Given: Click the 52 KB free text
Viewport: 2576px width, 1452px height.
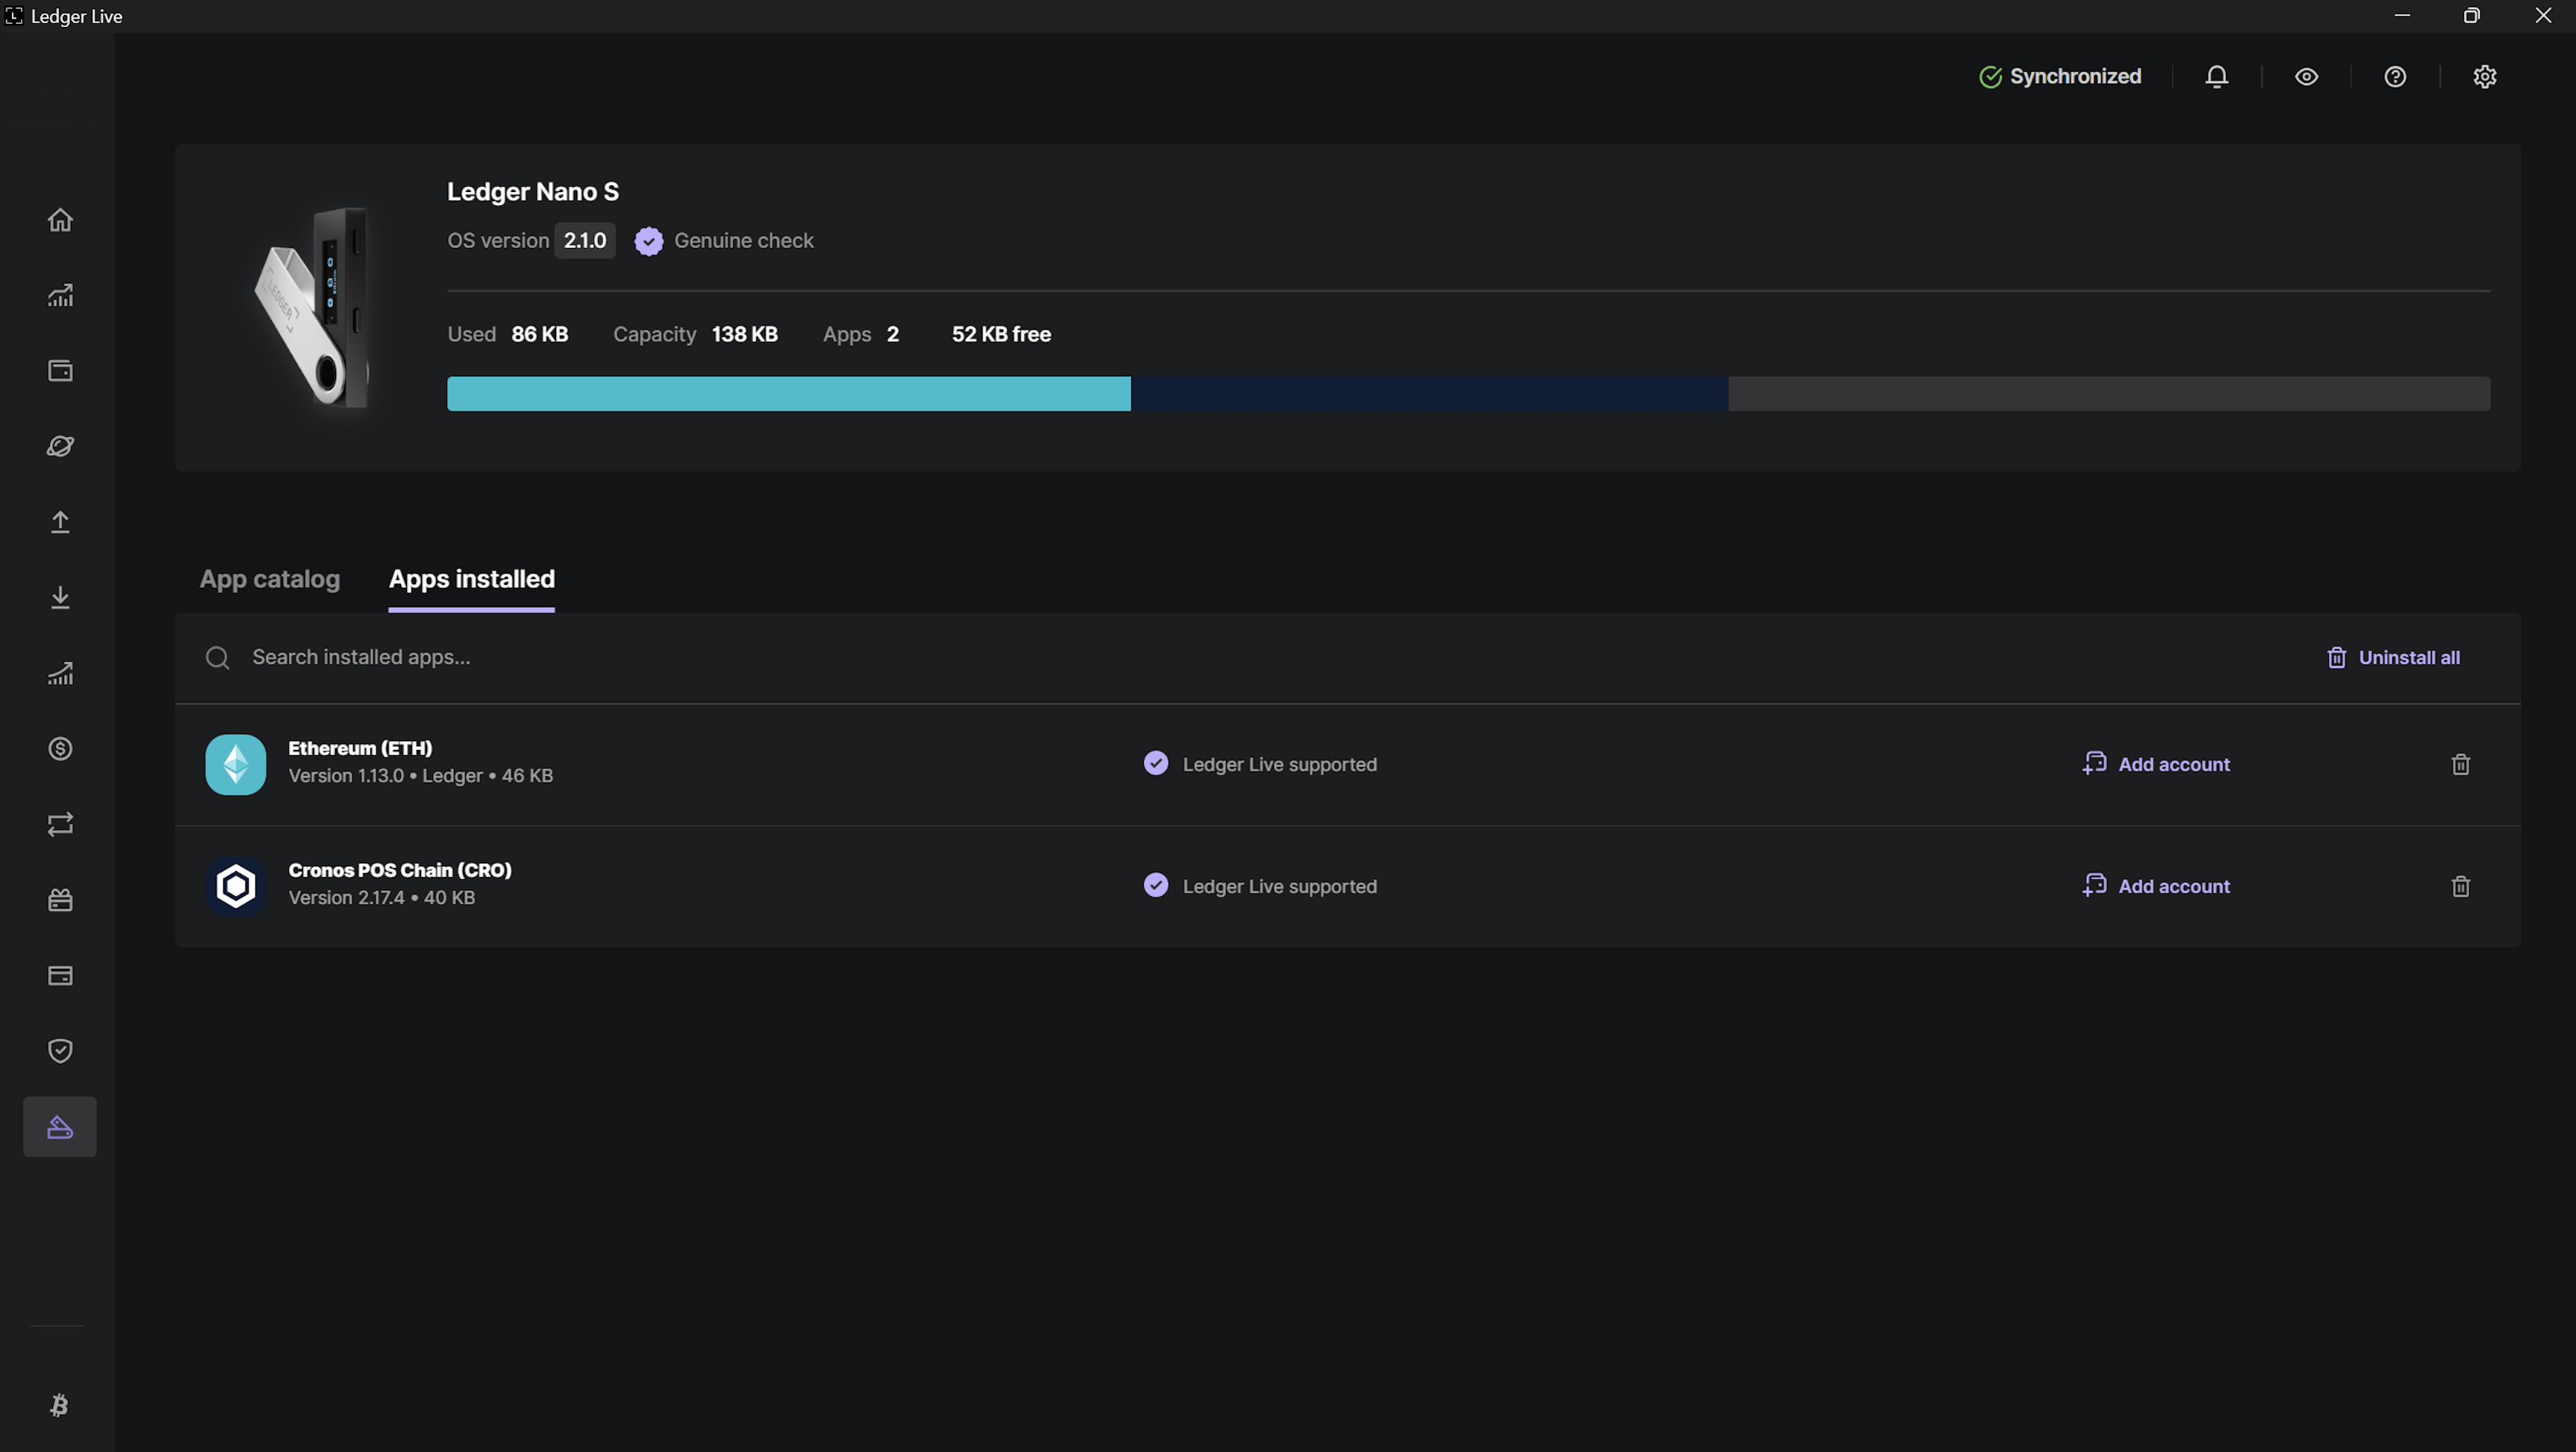Looking at the screenshot, I should 1001,334.
